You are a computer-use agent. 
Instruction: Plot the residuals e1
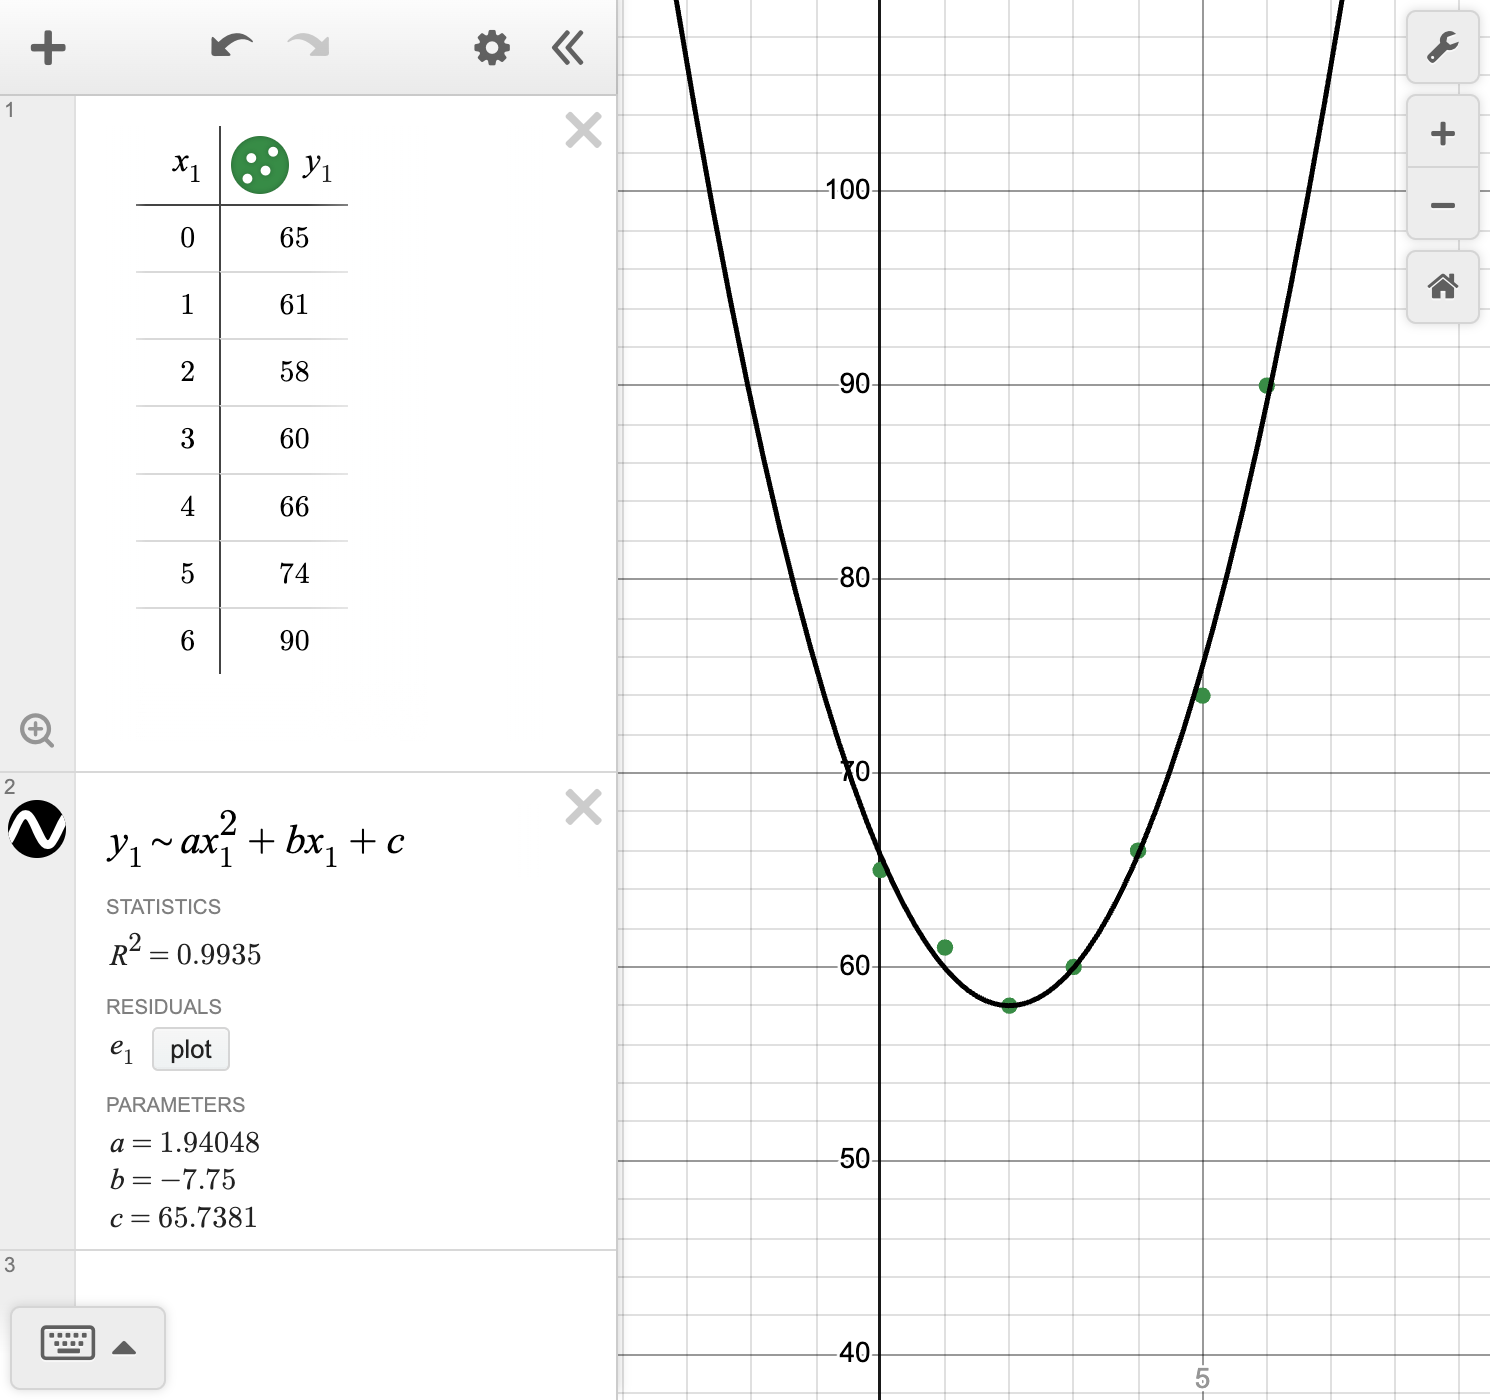coord(190,1049)
